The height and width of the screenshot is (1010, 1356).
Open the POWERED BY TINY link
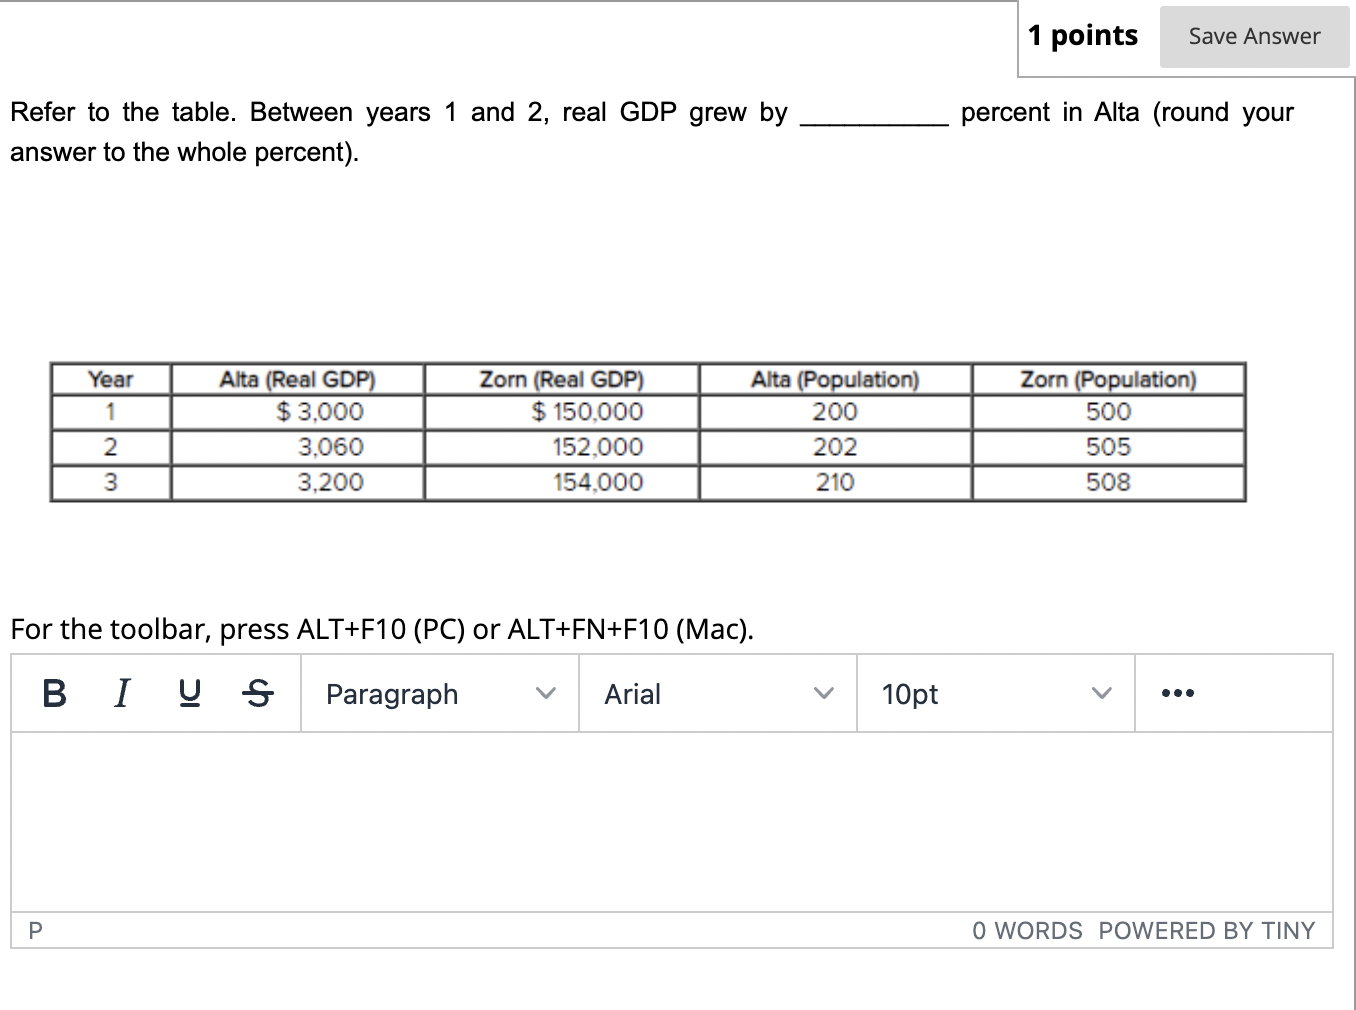pos(1206,930)
